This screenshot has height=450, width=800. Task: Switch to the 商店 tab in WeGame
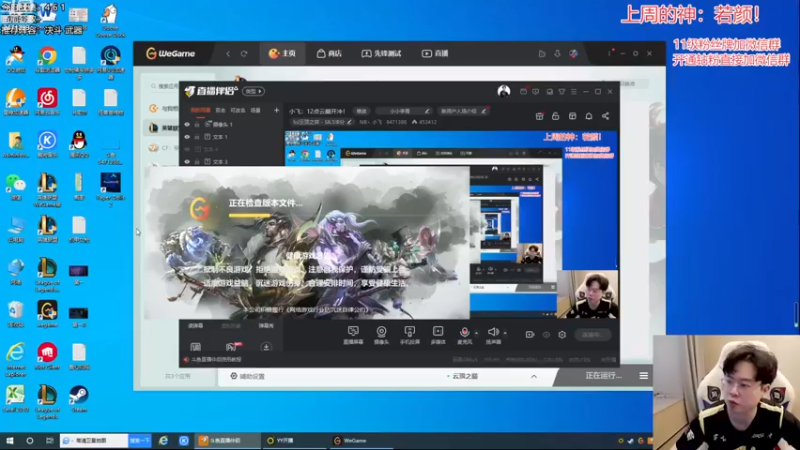coord(329,54)
